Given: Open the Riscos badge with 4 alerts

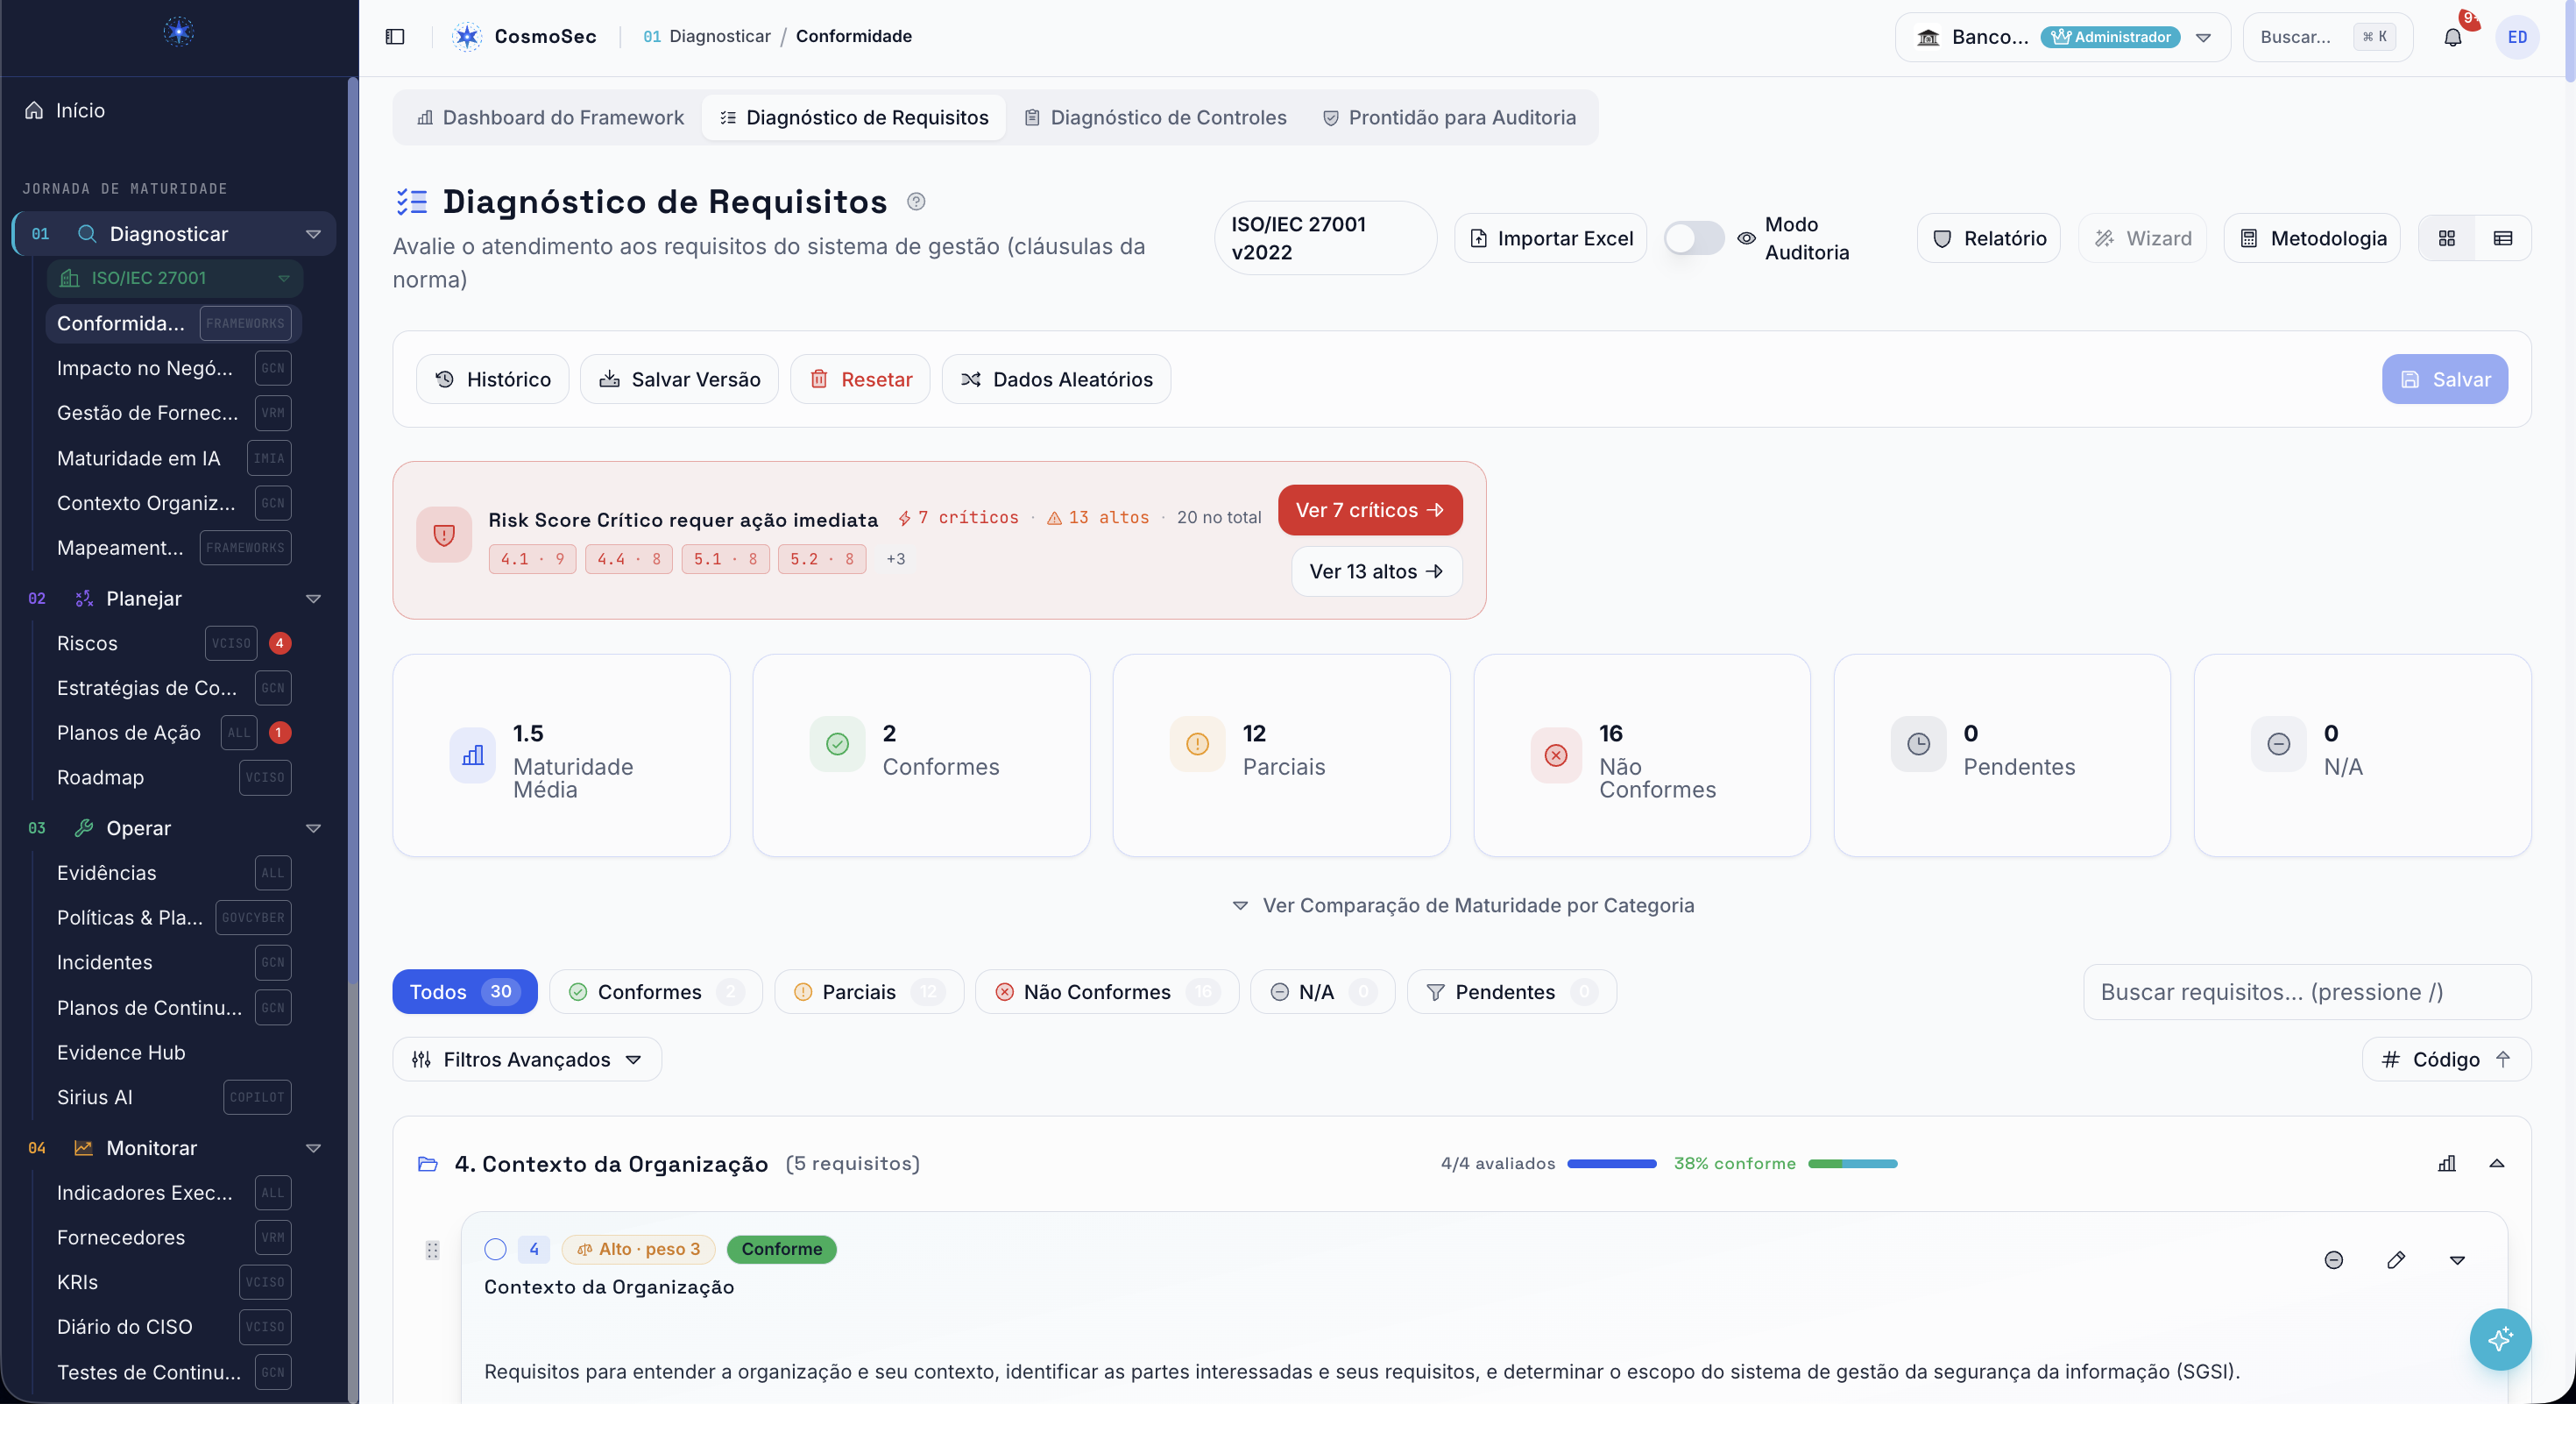Looking at the screenshot, I should coord(280,643).
